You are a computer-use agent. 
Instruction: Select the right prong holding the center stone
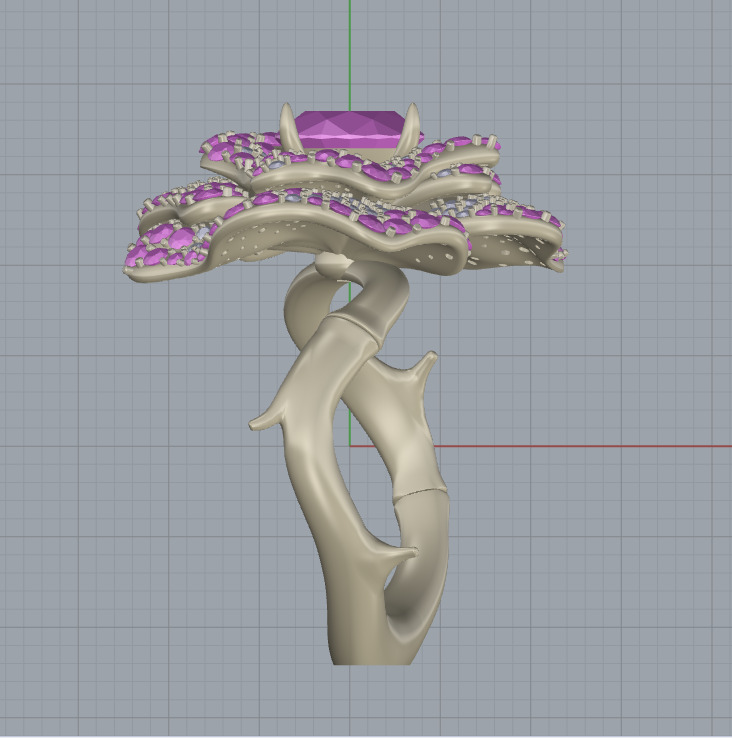(x=409, y=128)
